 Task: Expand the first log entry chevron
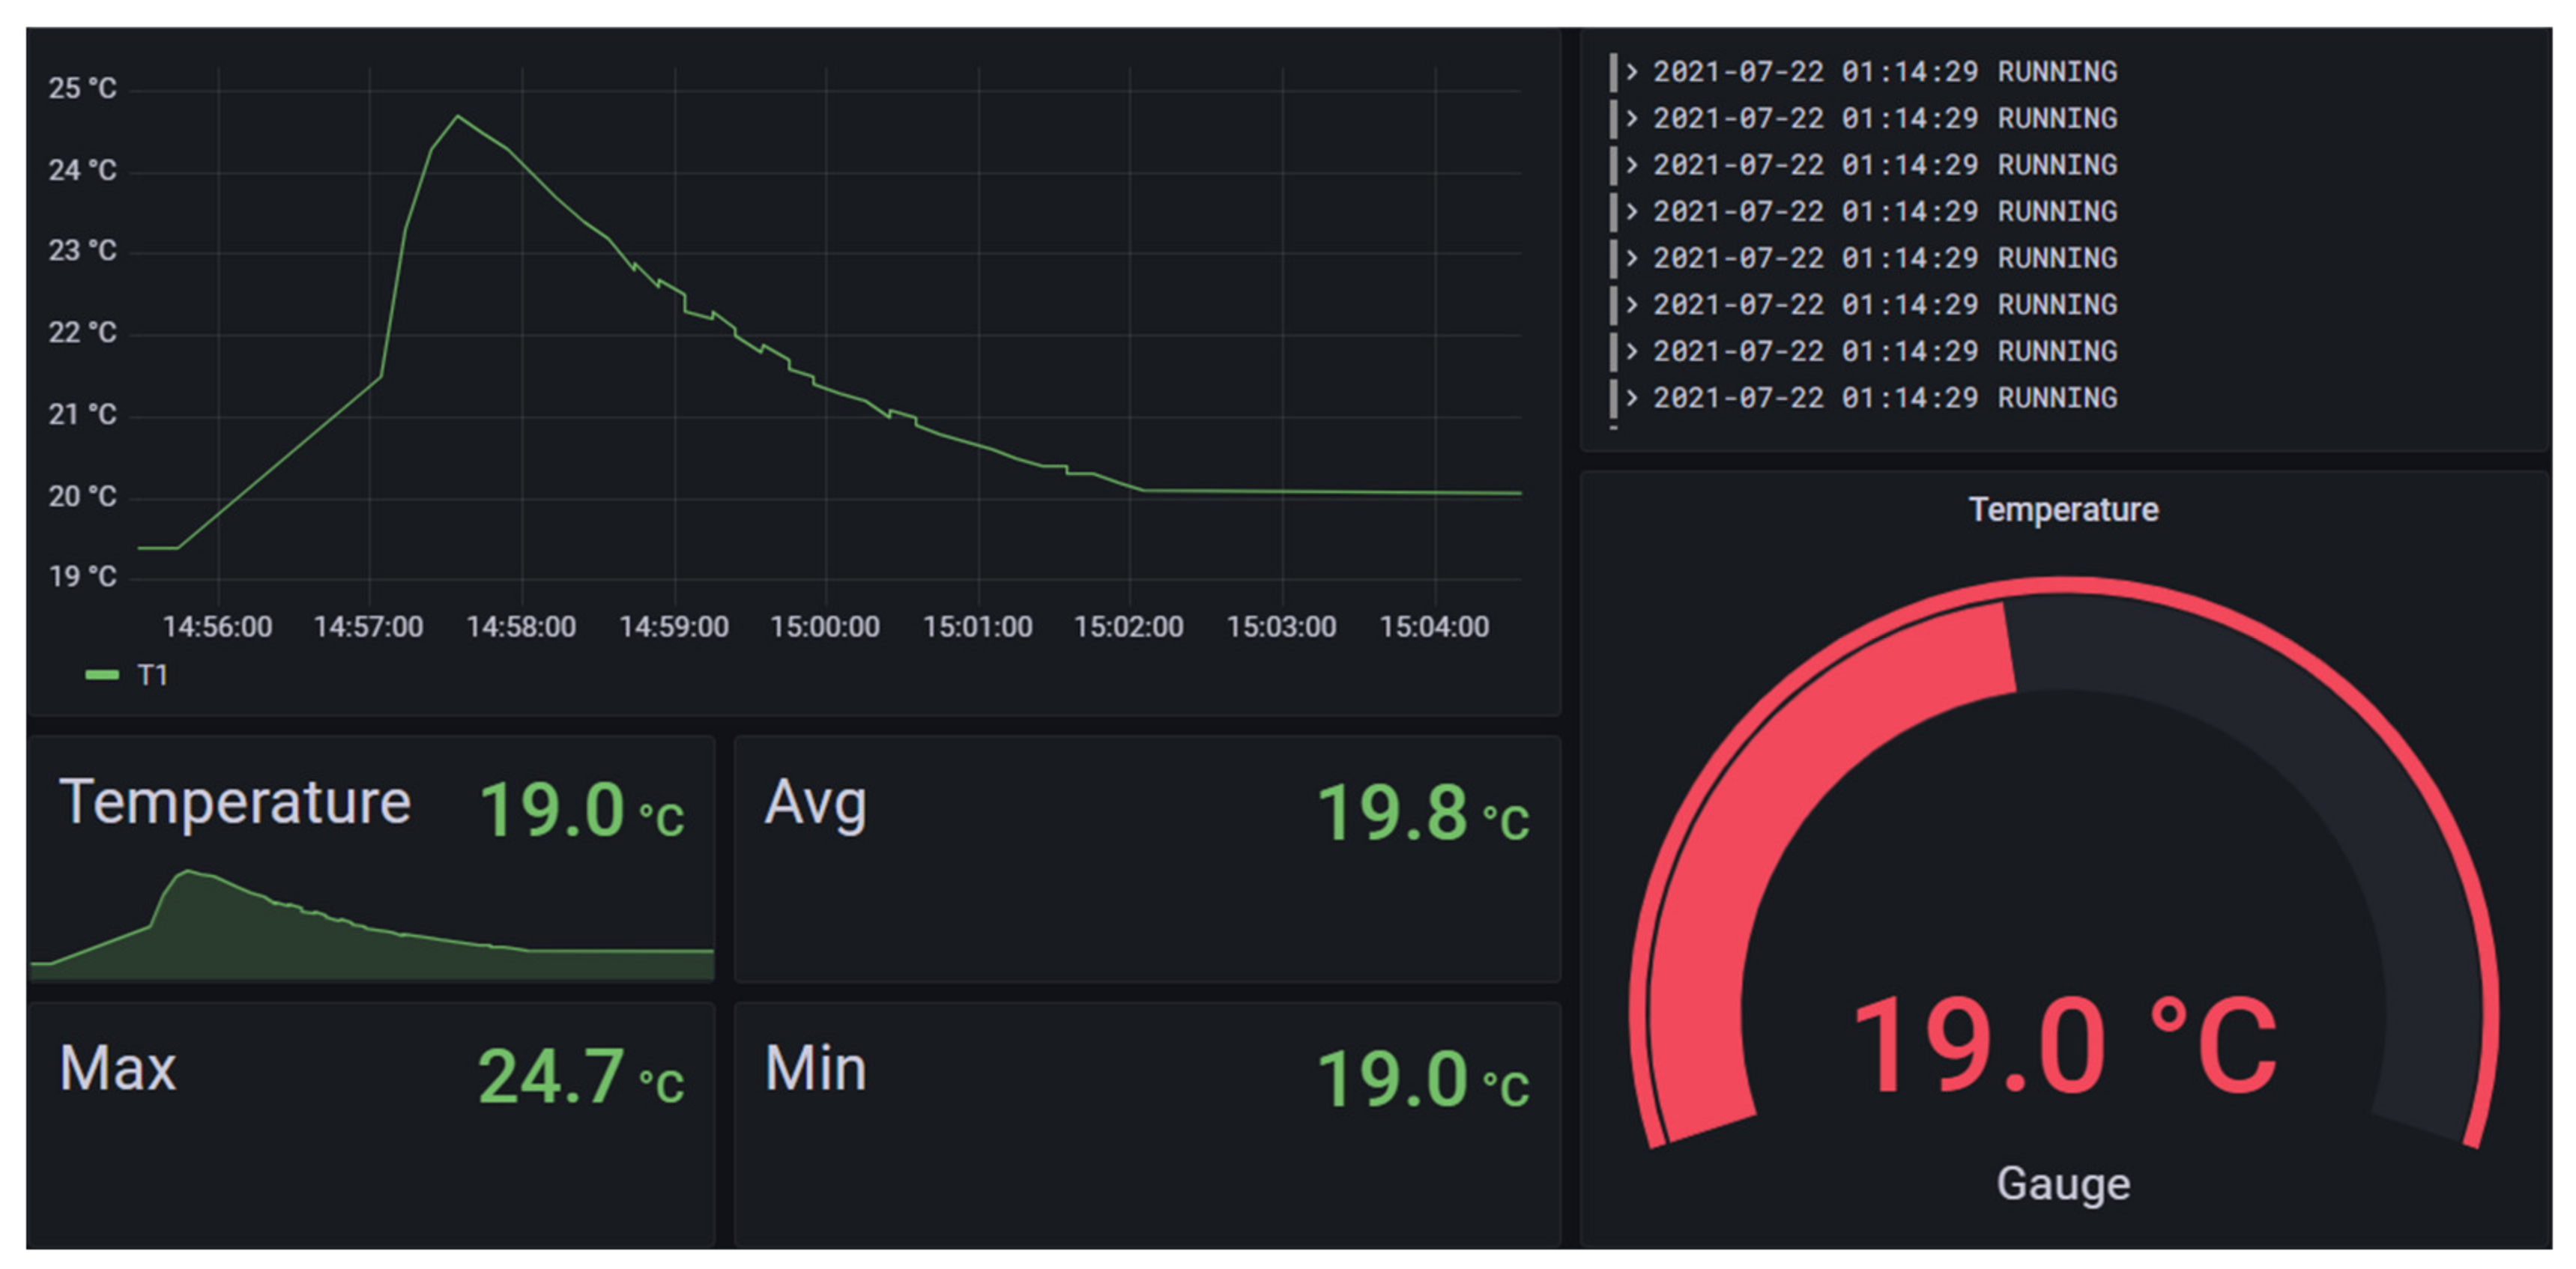(x=1632, y=72)
